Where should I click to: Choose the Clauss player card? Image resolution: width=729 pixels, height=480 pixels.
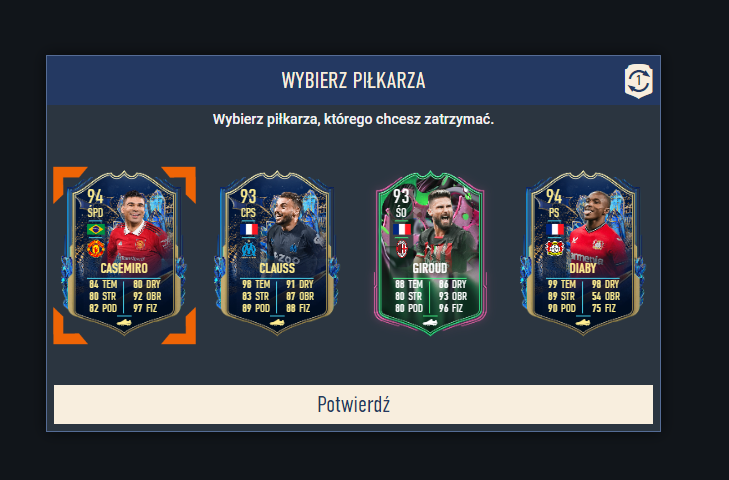pos(277,253)
